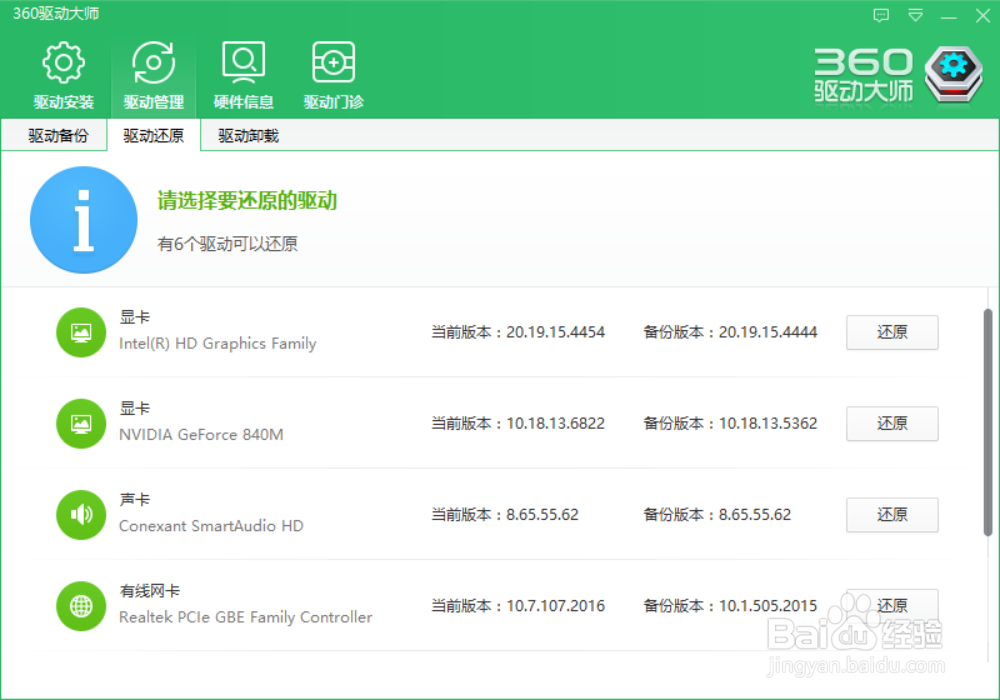Open the titlebar dropdown arrow menu
The image size is (1000, 700).
[914, 15]
